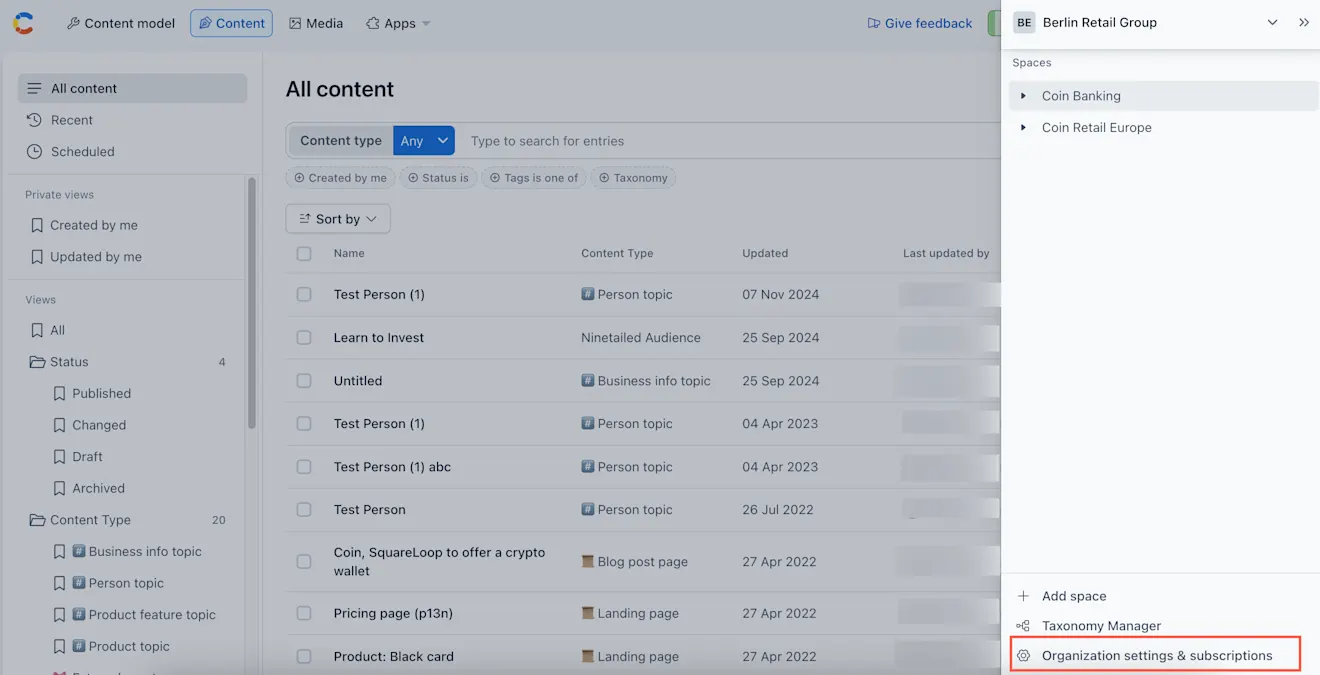
Task: Toggle the select-all entries checkbox
Action: 304,254
